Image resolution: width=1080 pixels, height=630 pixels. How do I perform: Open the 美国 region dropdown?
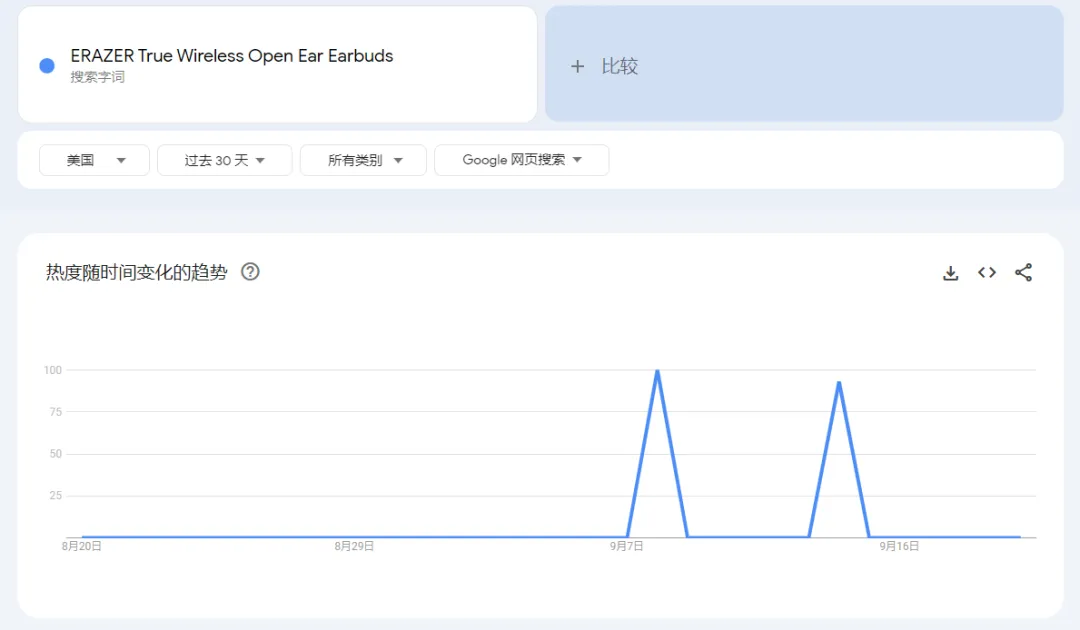point(94,160)
